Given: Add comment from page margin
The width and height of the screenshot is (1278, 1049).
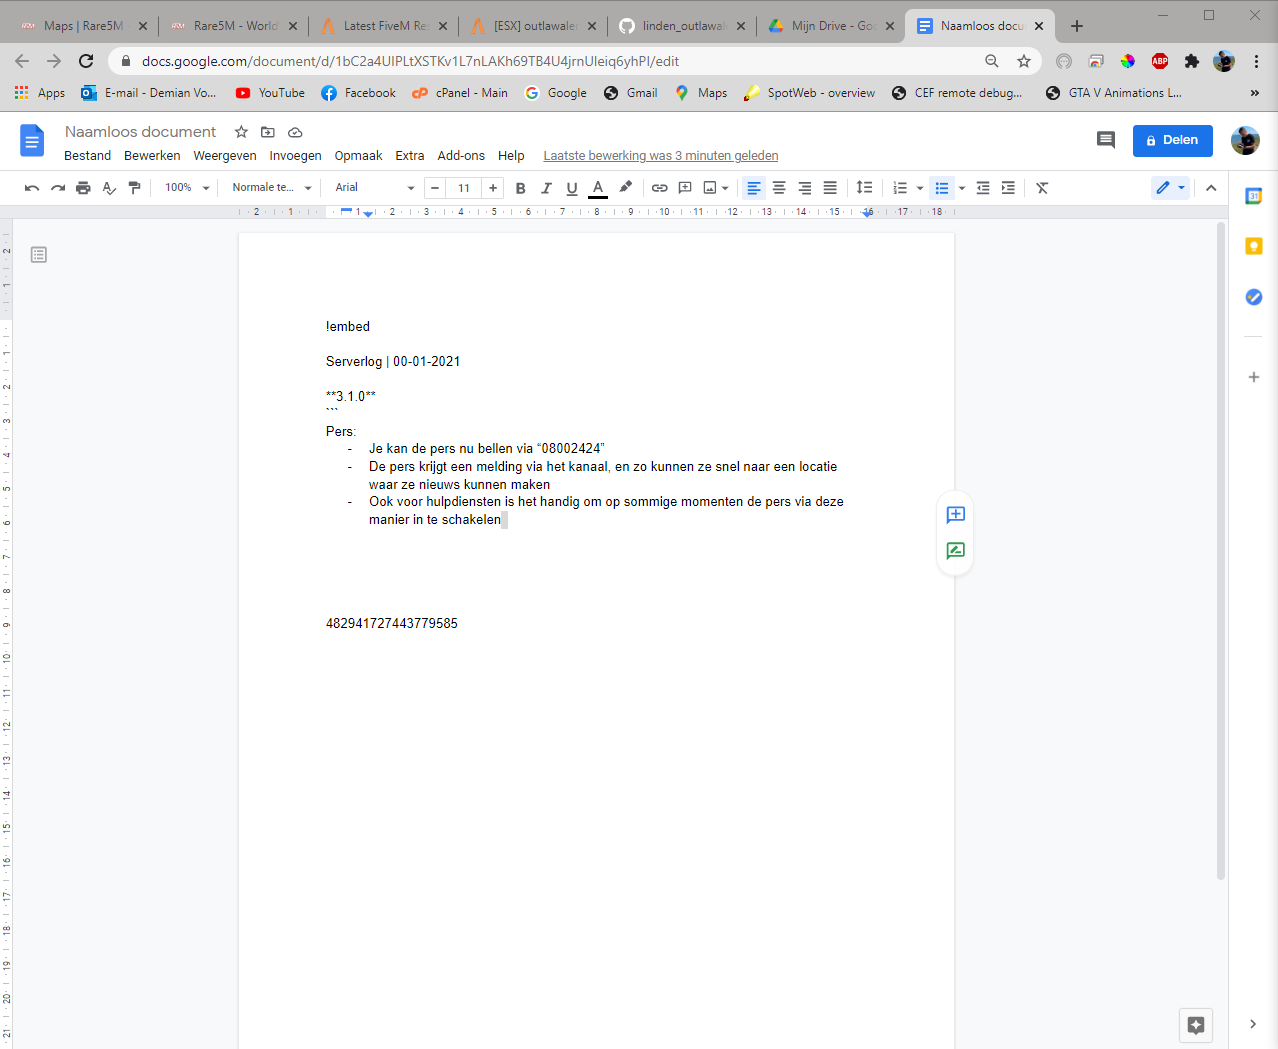Looking at the screenshot, I should [955, 515].
